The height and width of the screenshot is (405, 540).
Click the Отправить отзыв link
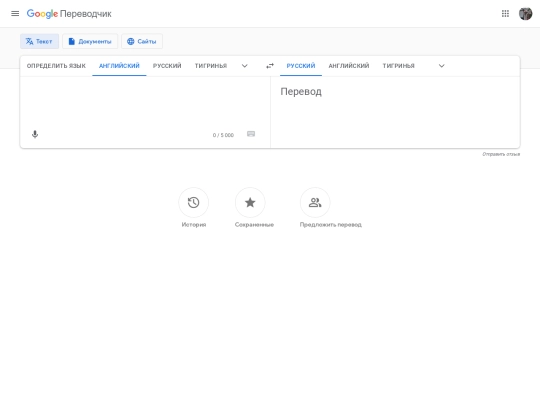pyautogui.click(x=501, y=154)
